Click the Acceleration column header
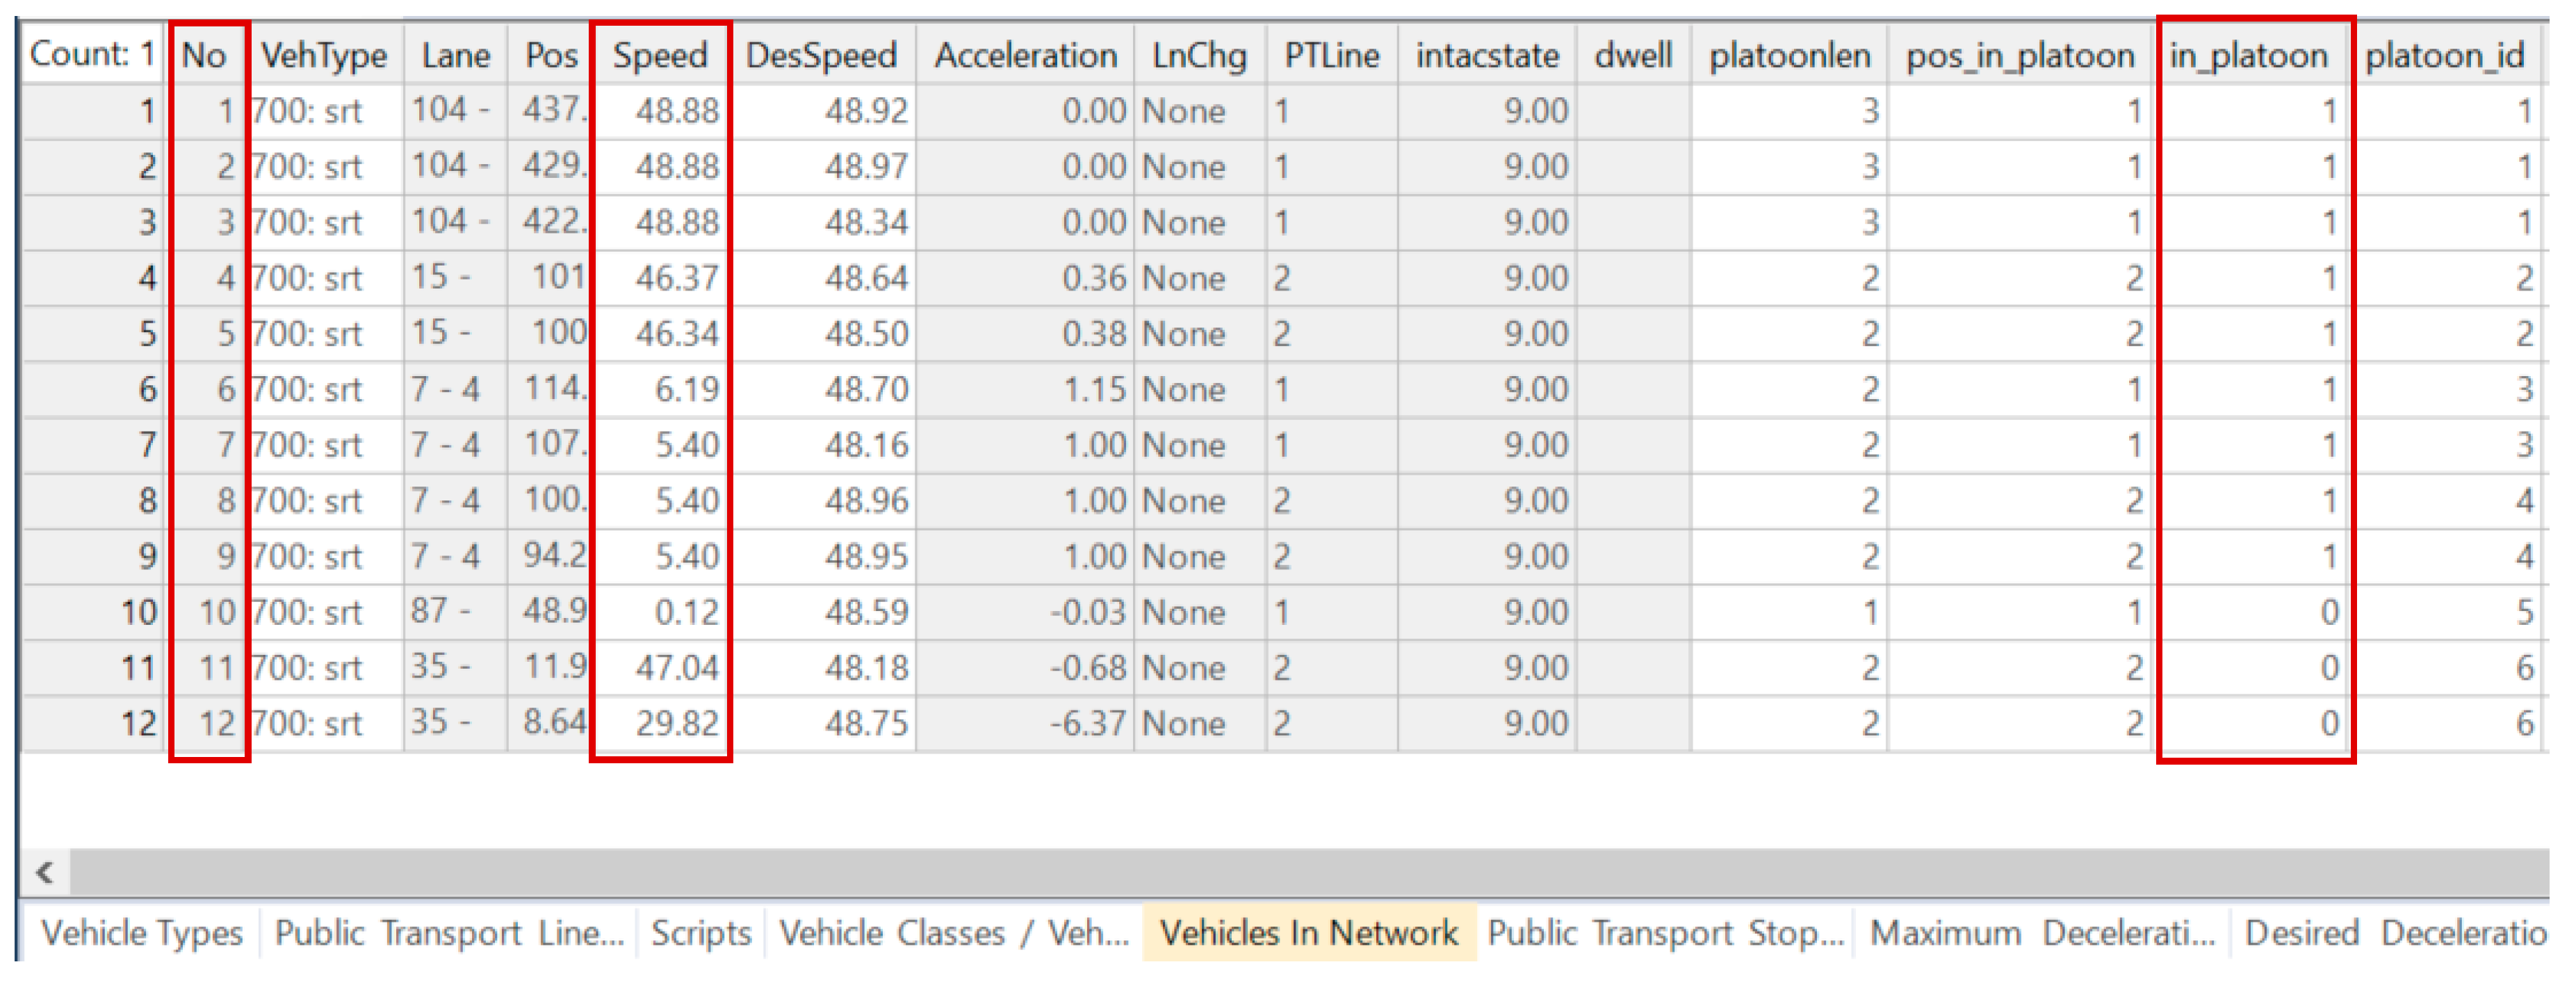This screenshot has height=985, width=2576. [x=1025, y=55]
